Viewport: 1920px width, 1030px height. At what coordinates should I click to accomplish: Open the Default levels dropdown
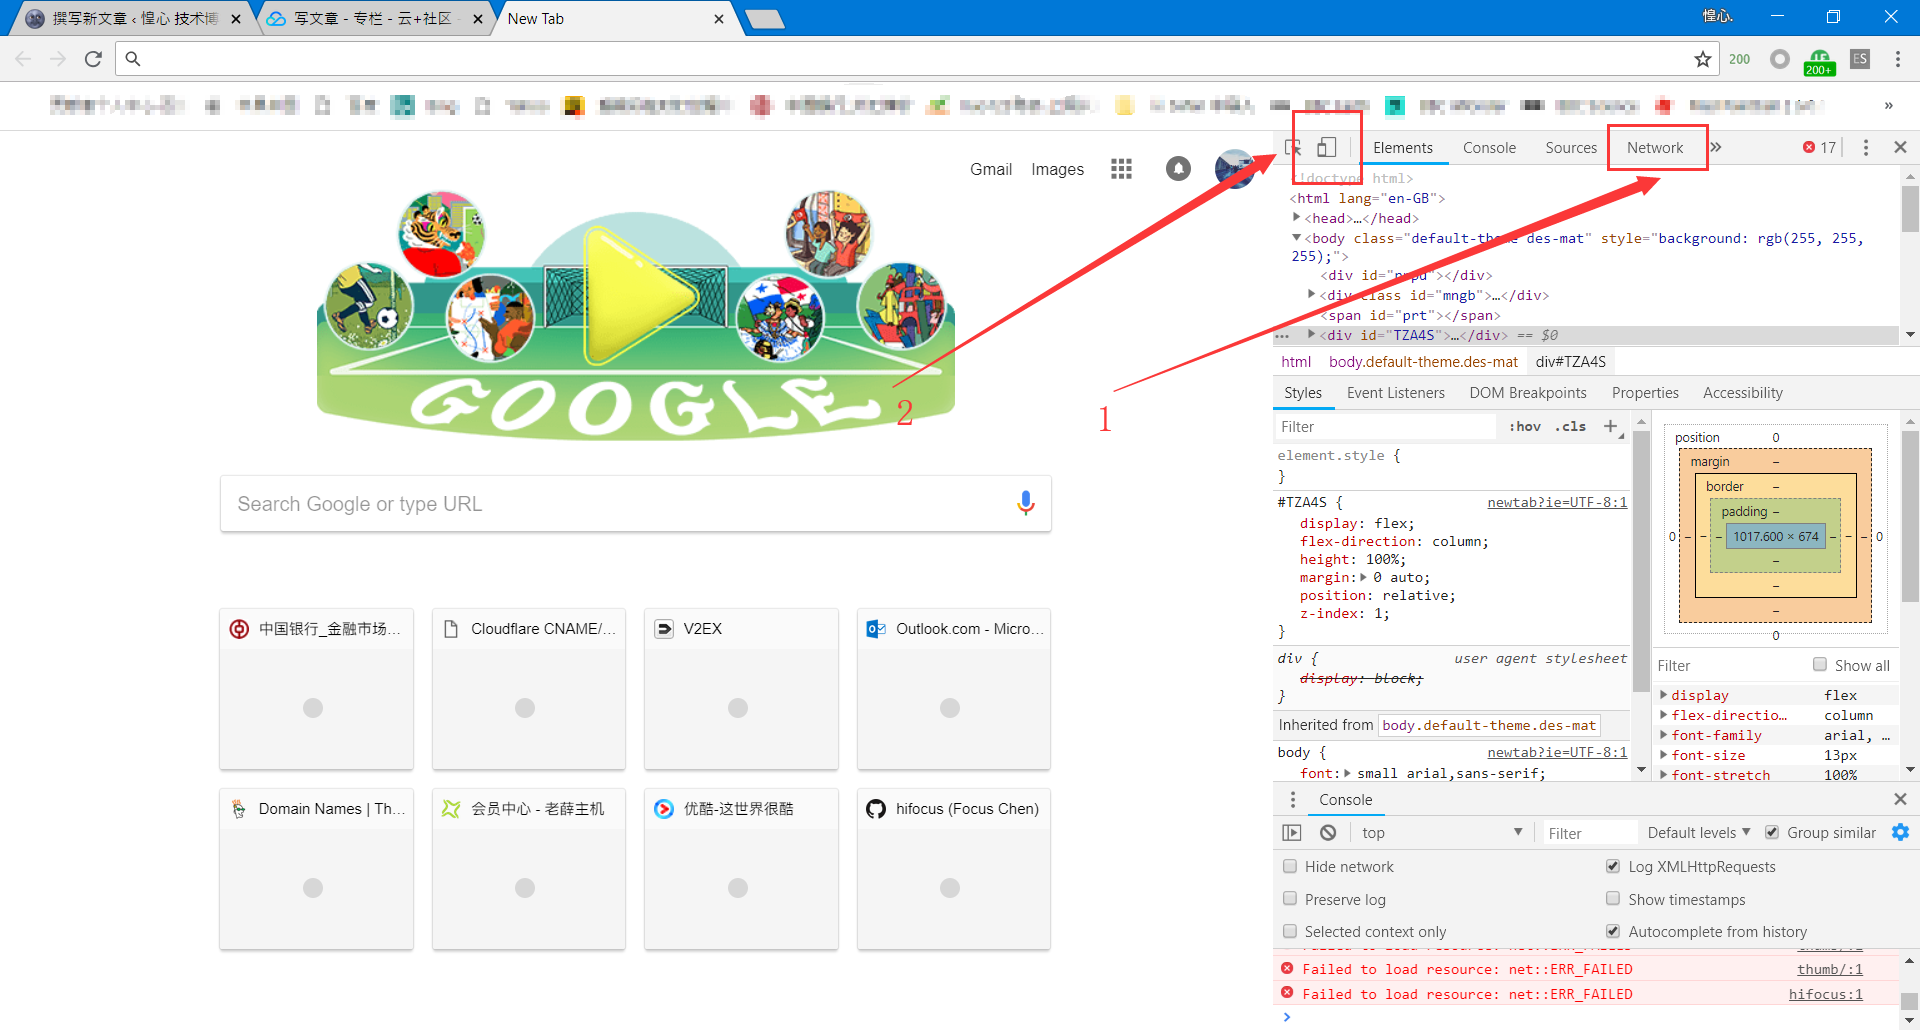[1699, 832]
